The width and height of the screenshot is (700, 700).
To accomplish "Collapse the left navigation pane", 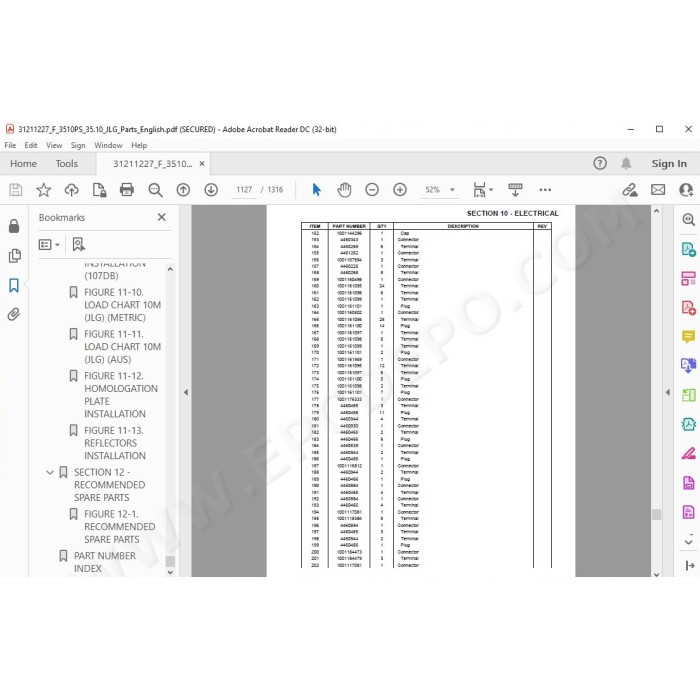I will tap(186, 392).
